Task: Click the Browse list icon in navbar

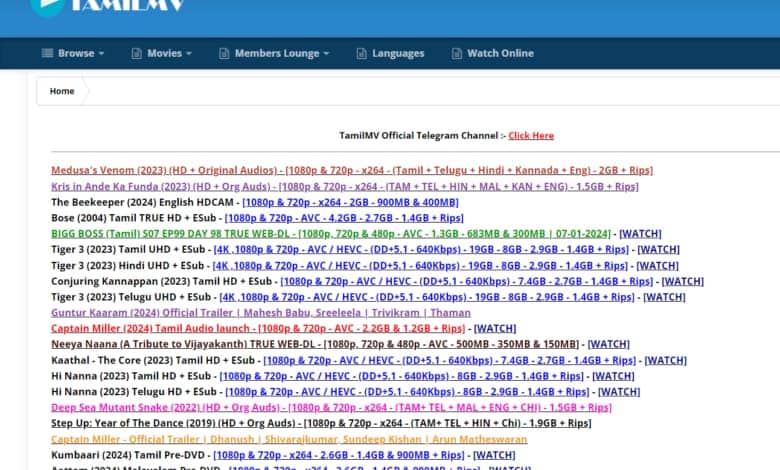Action: coord(47,53)
